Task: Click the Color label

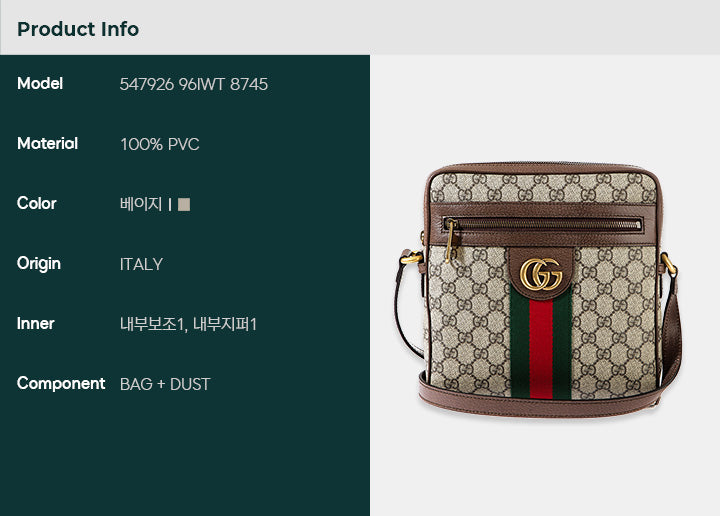Action: (37, 203)
